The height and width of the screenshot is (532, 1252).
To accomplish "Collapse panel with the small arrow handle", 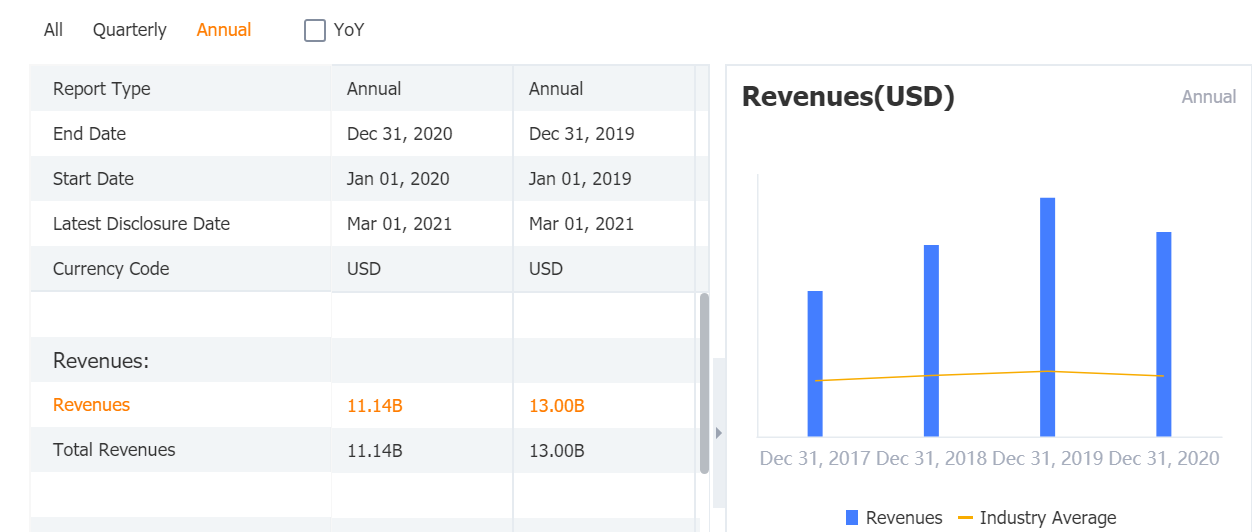I will click(x=719, y=433).
